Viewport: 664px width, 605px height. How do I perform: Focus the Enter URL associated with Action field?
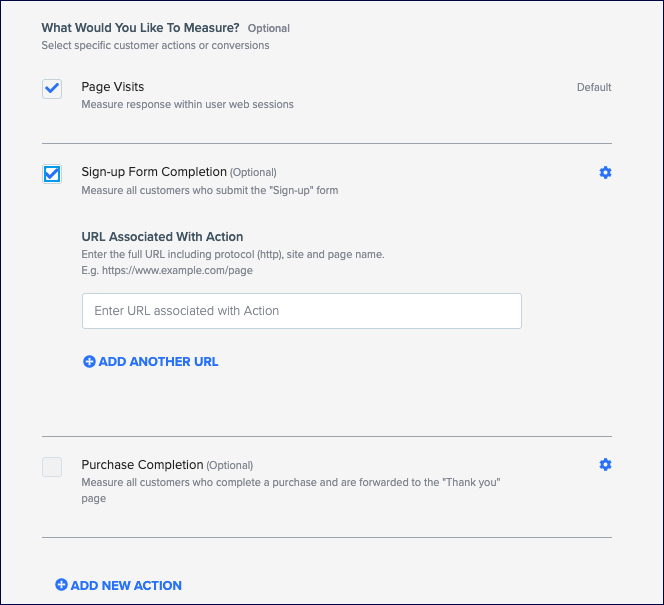302,311
